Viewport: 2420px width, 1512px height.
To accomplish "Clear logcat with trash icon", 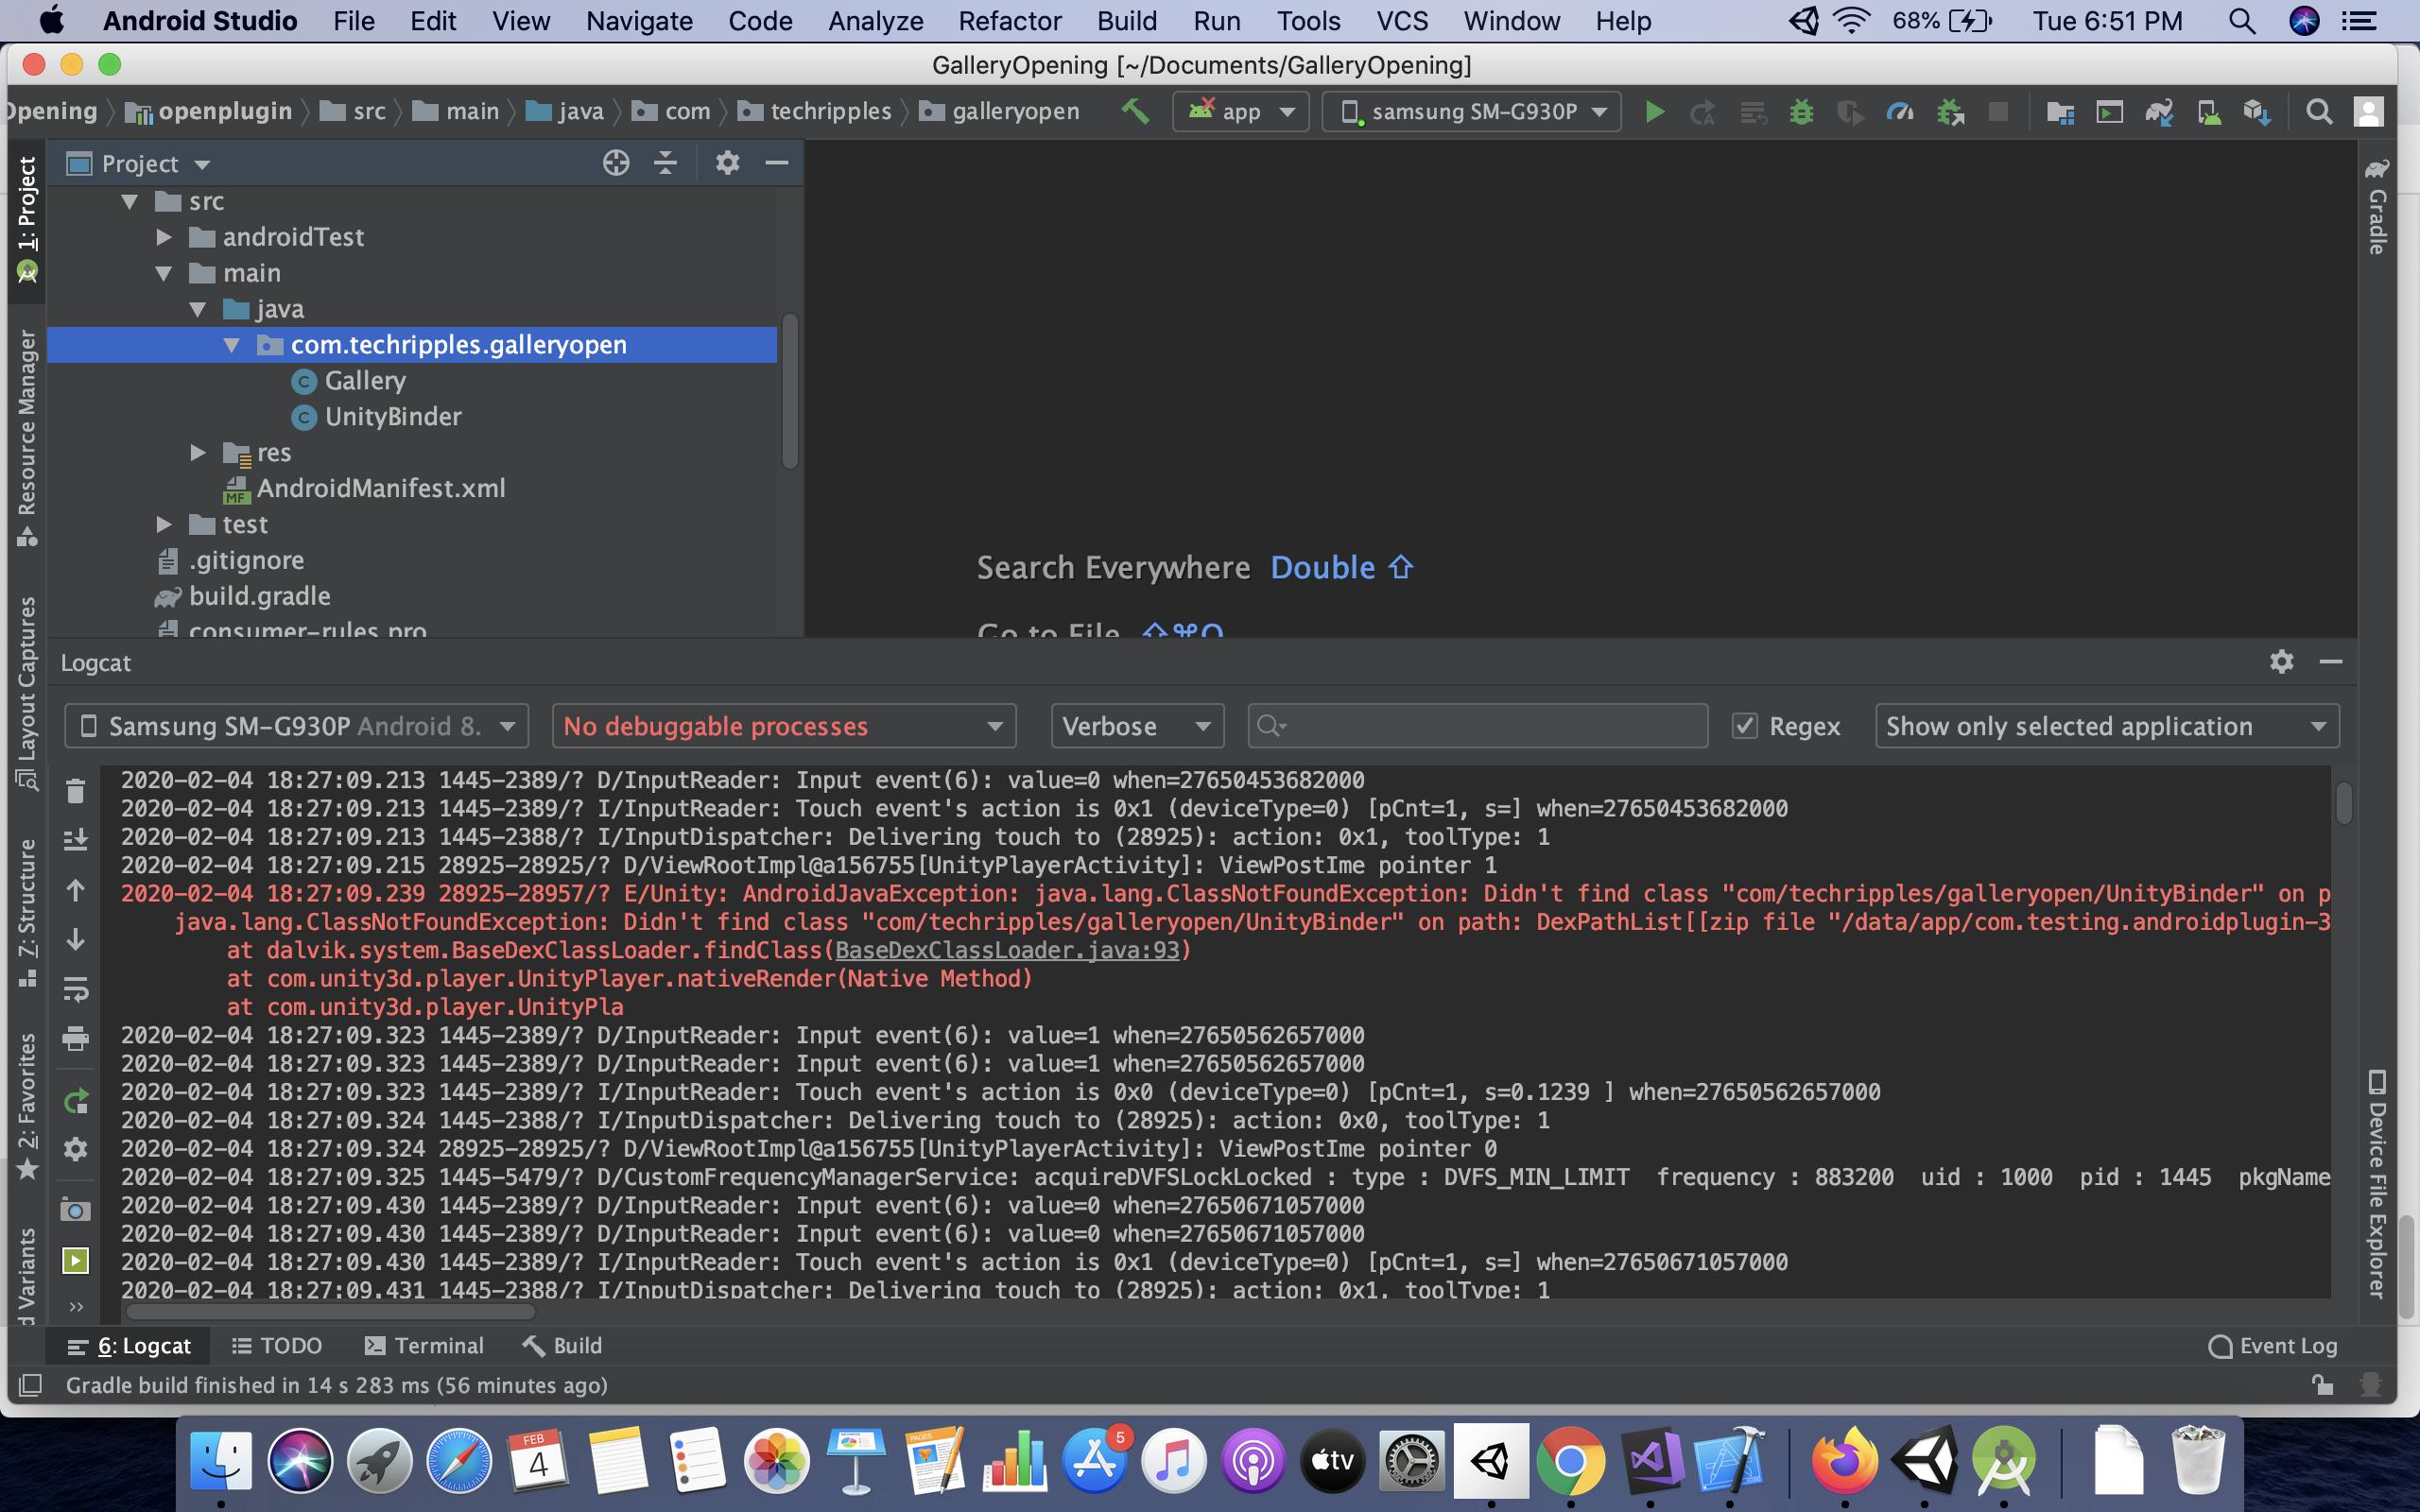I will [x=75, y=791].
